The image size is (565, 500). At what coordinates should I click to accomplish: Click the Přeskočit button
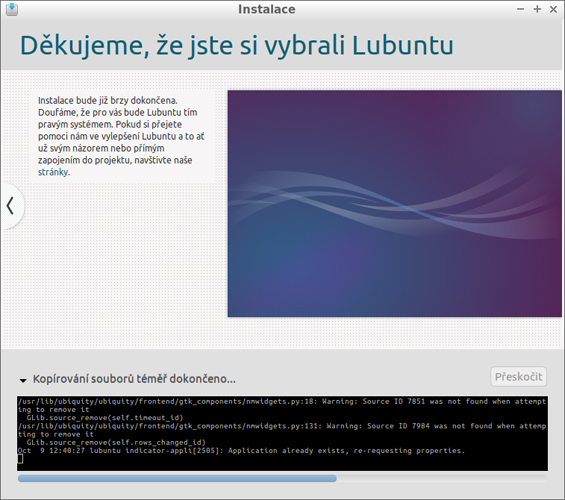(x=518, y=377)
